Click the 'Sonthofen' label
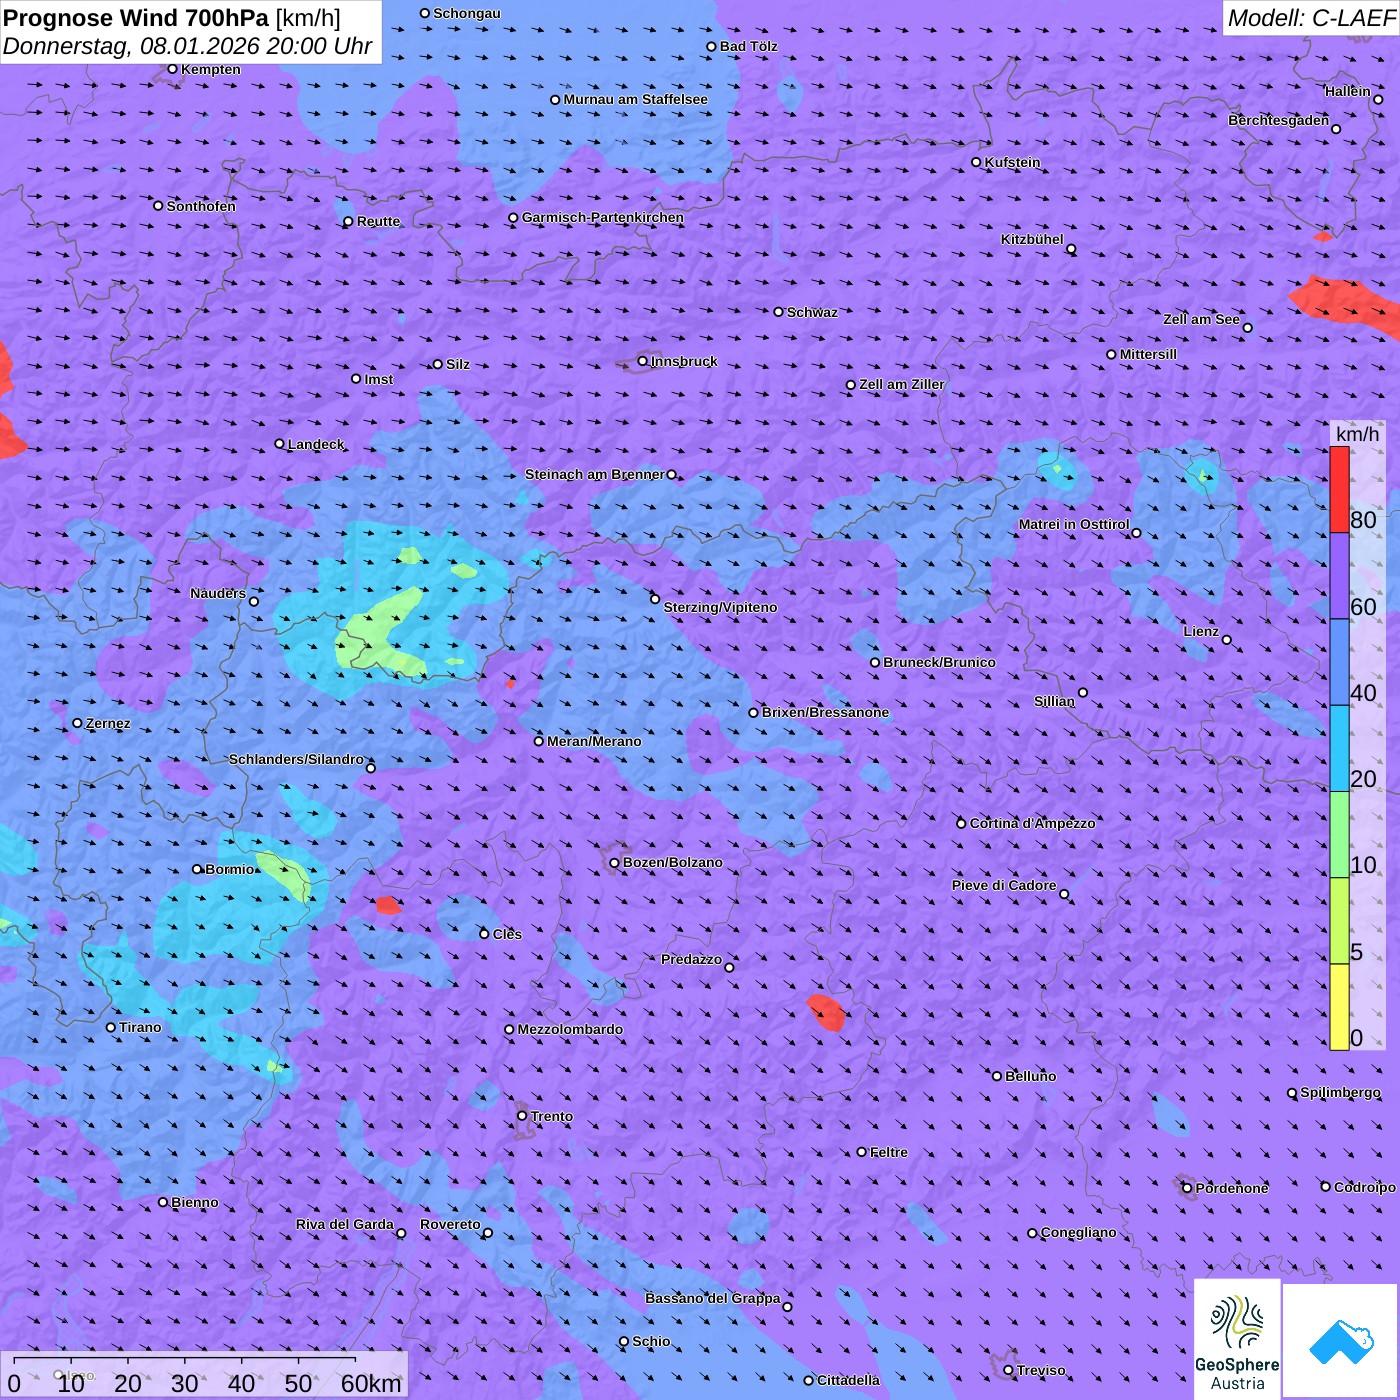 coord(201,206)
